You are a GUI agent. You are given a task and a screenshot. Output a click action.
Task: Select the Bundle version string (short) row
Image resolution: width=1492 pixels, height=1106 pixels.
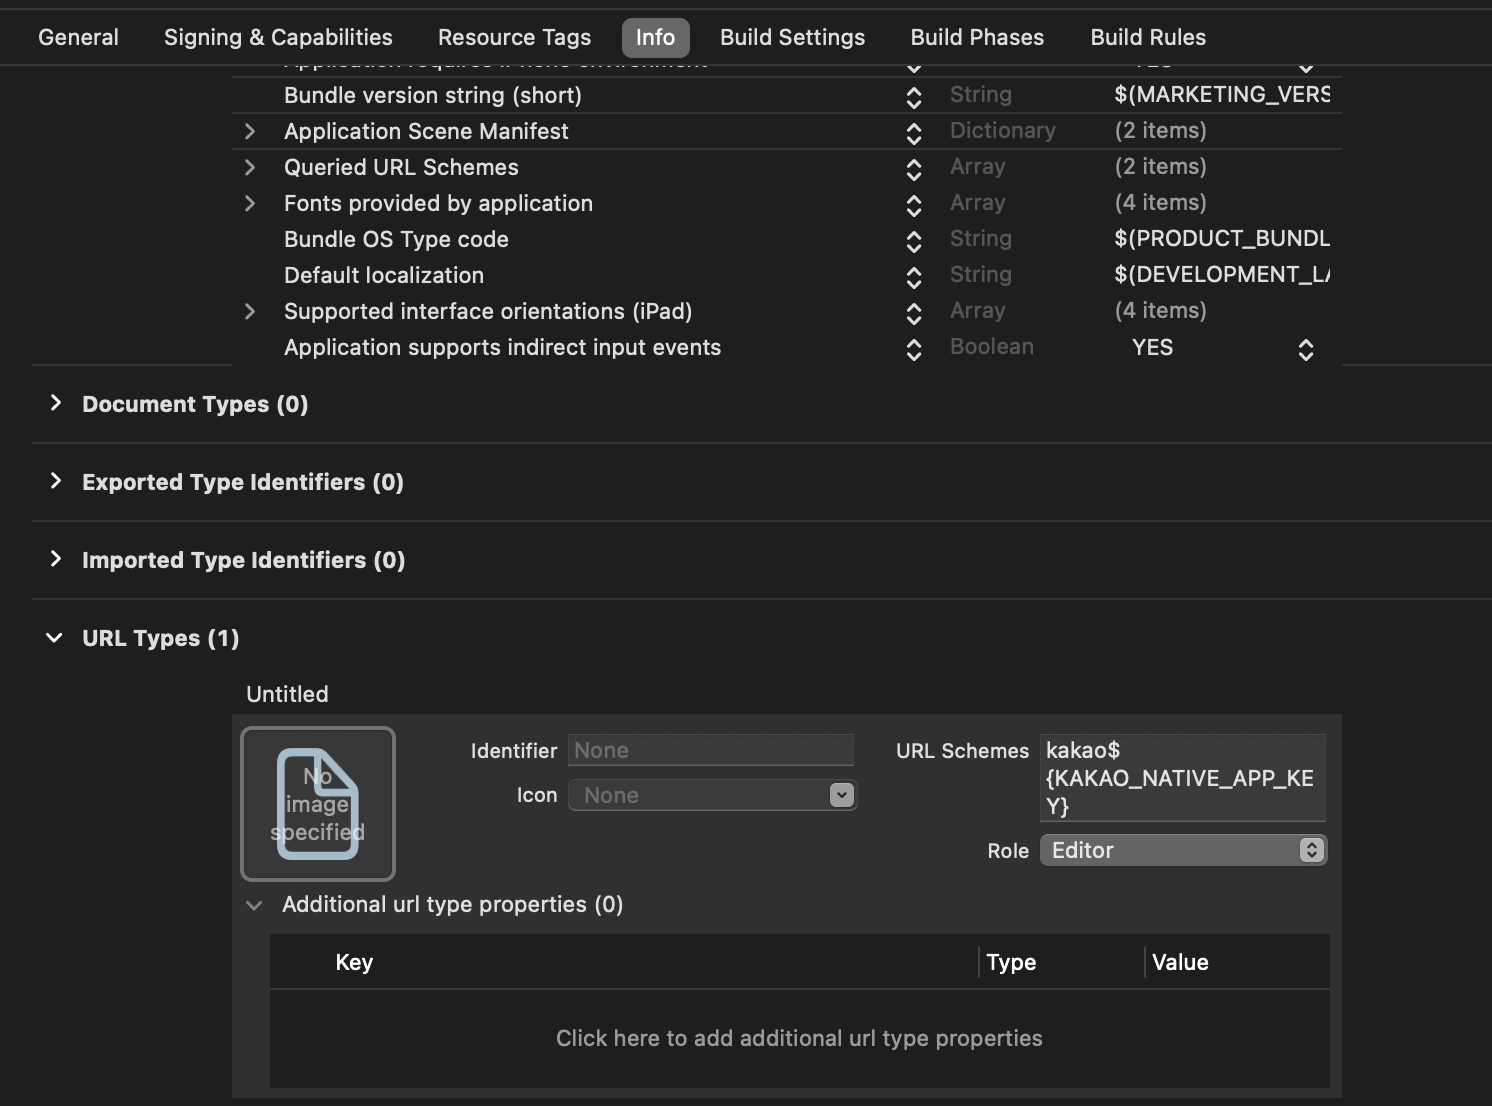(787, 95)
